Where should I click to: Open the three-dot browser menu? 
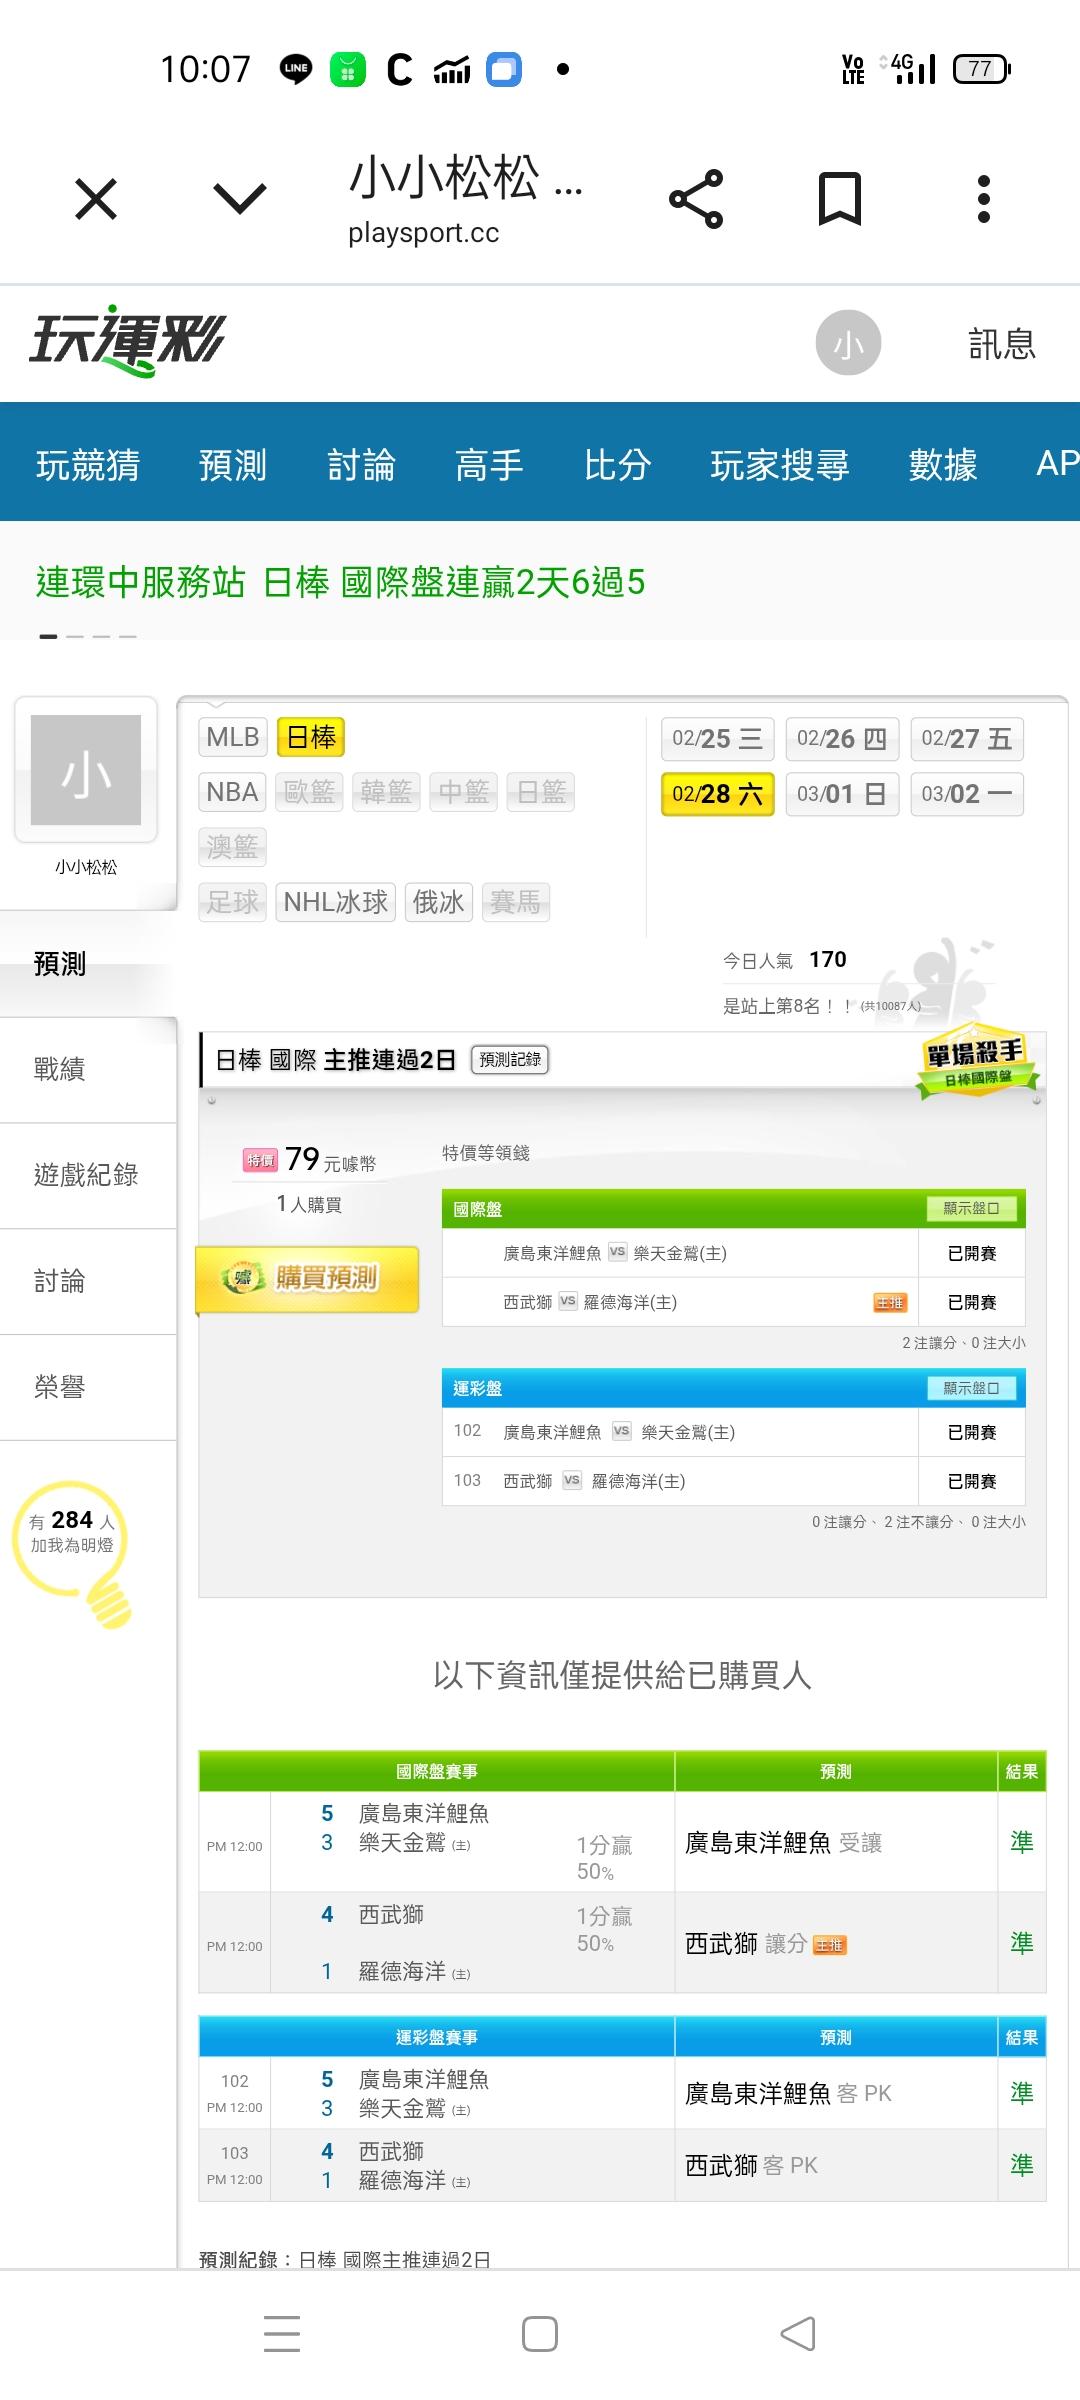point(983,199)
